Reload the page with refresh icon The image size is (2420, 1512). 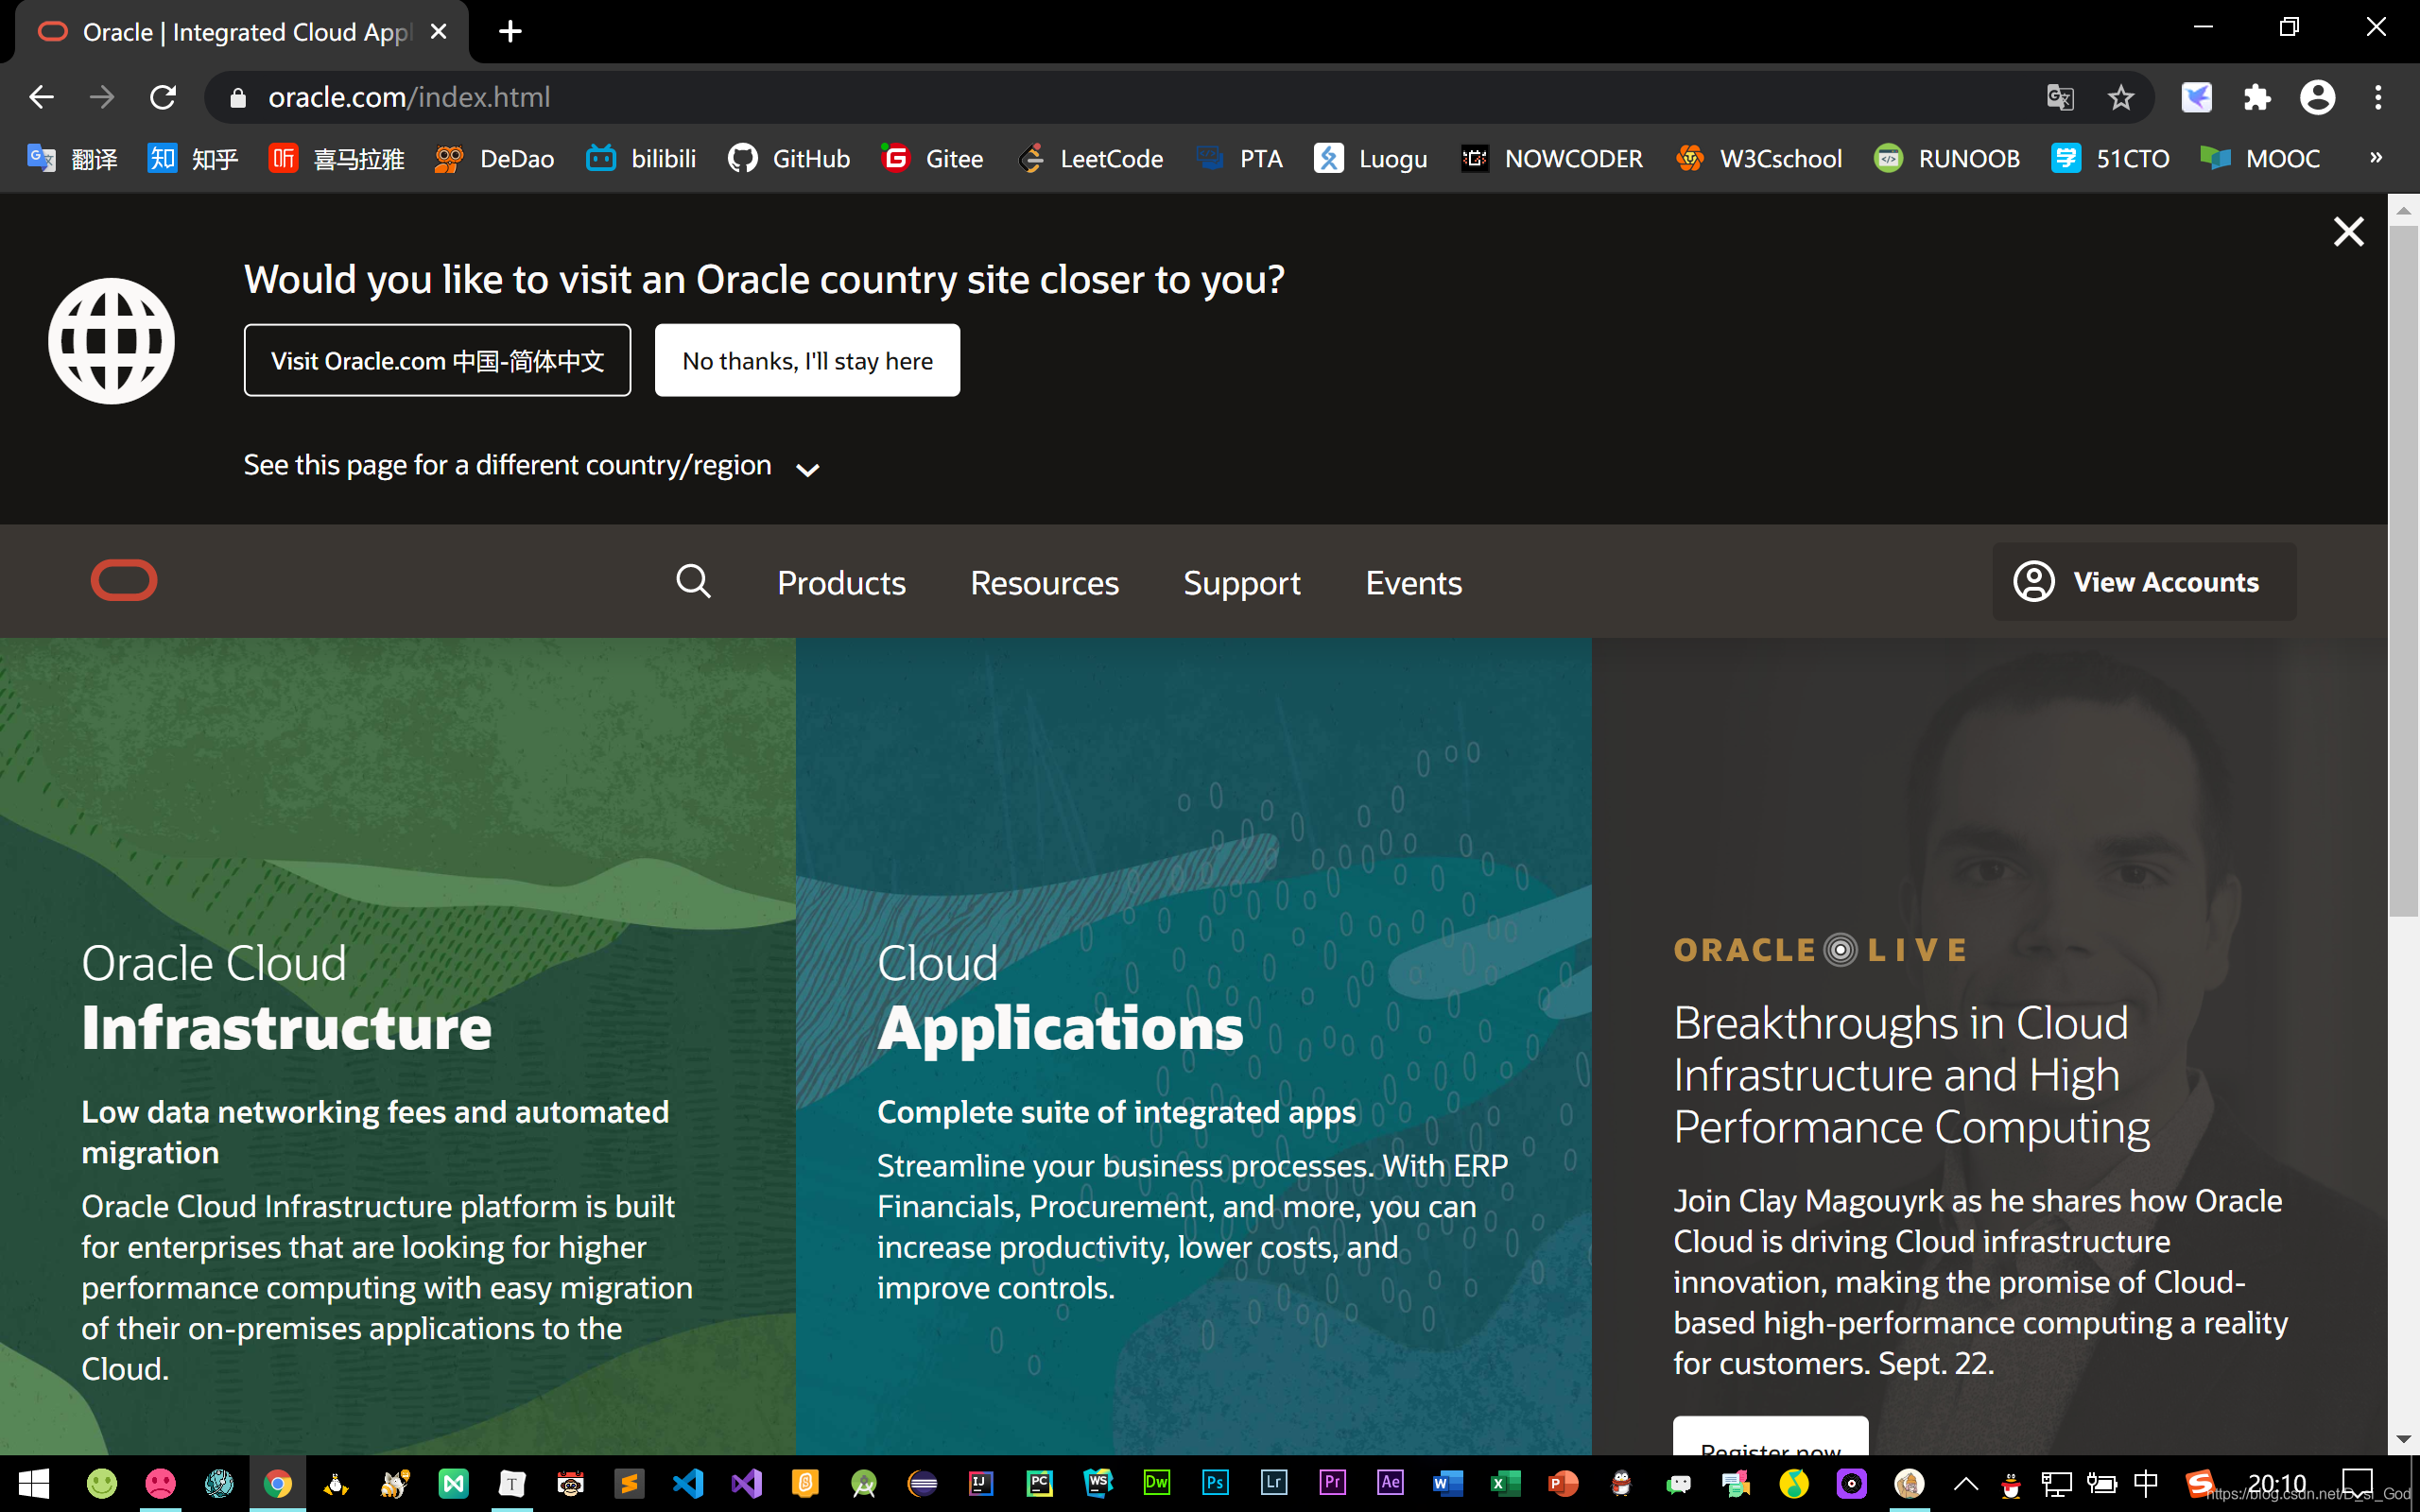163,97
